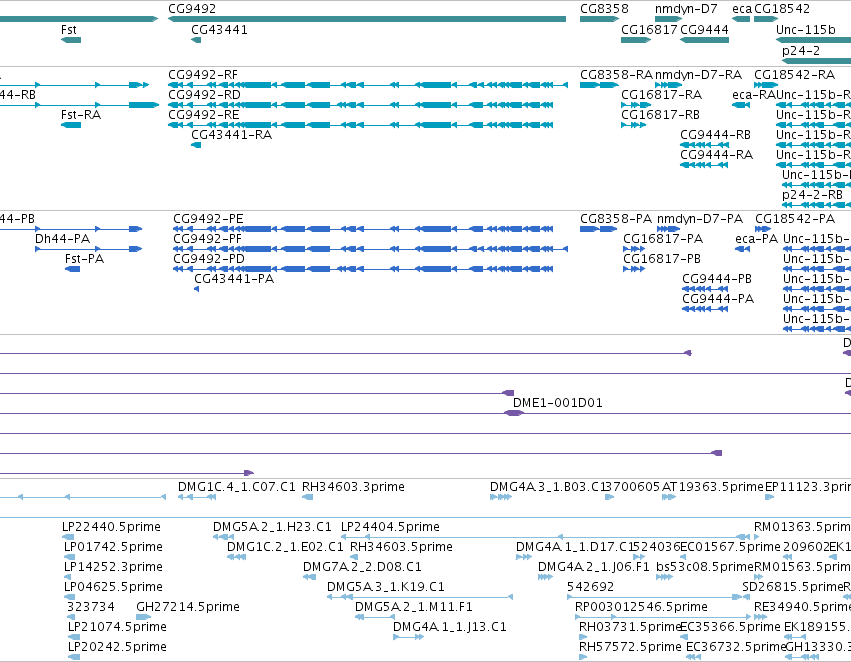Open protein CG9444-PB

(717, 279)
